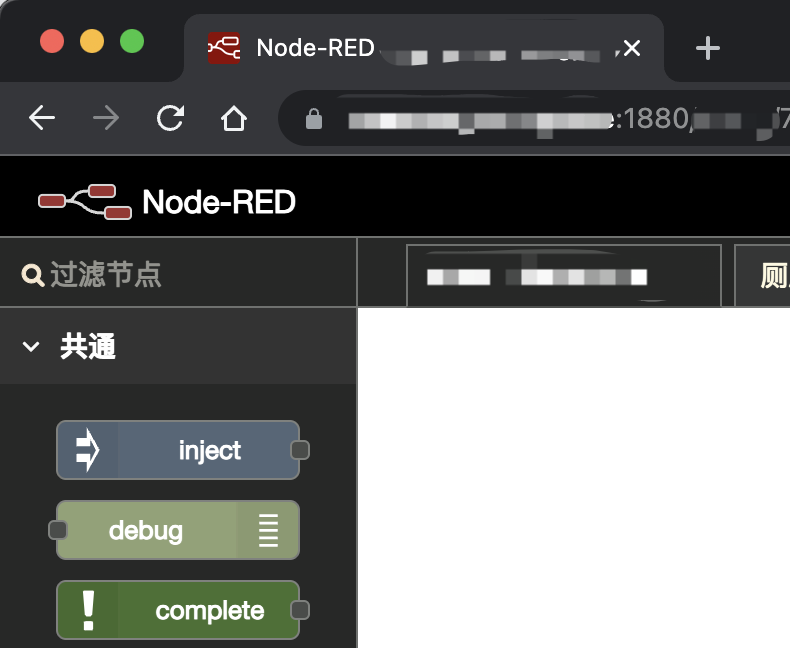The width and height of the screenshot is (790, 648).
Task: Click the inject node's arrow icon
Action: pyautogui.click(x=88, y=450)
